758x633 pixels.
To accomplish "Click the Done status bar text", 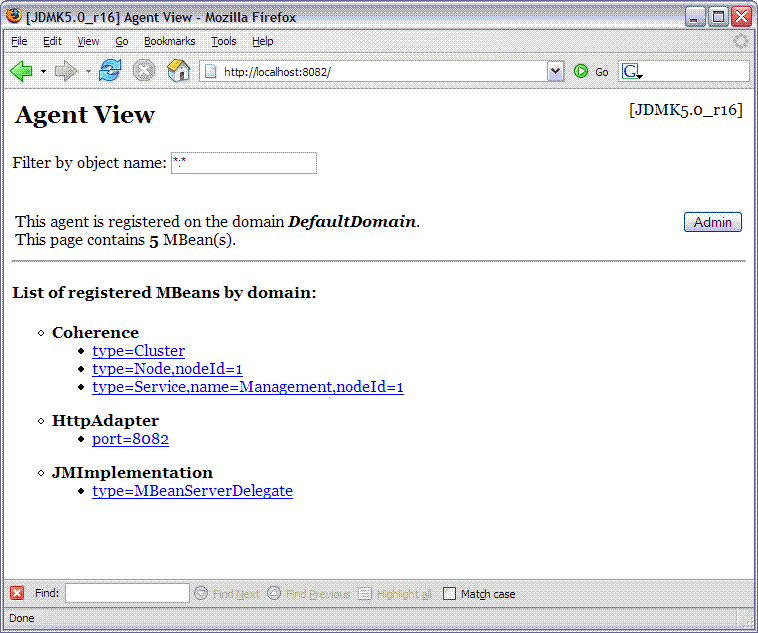I will coord(22,618).
